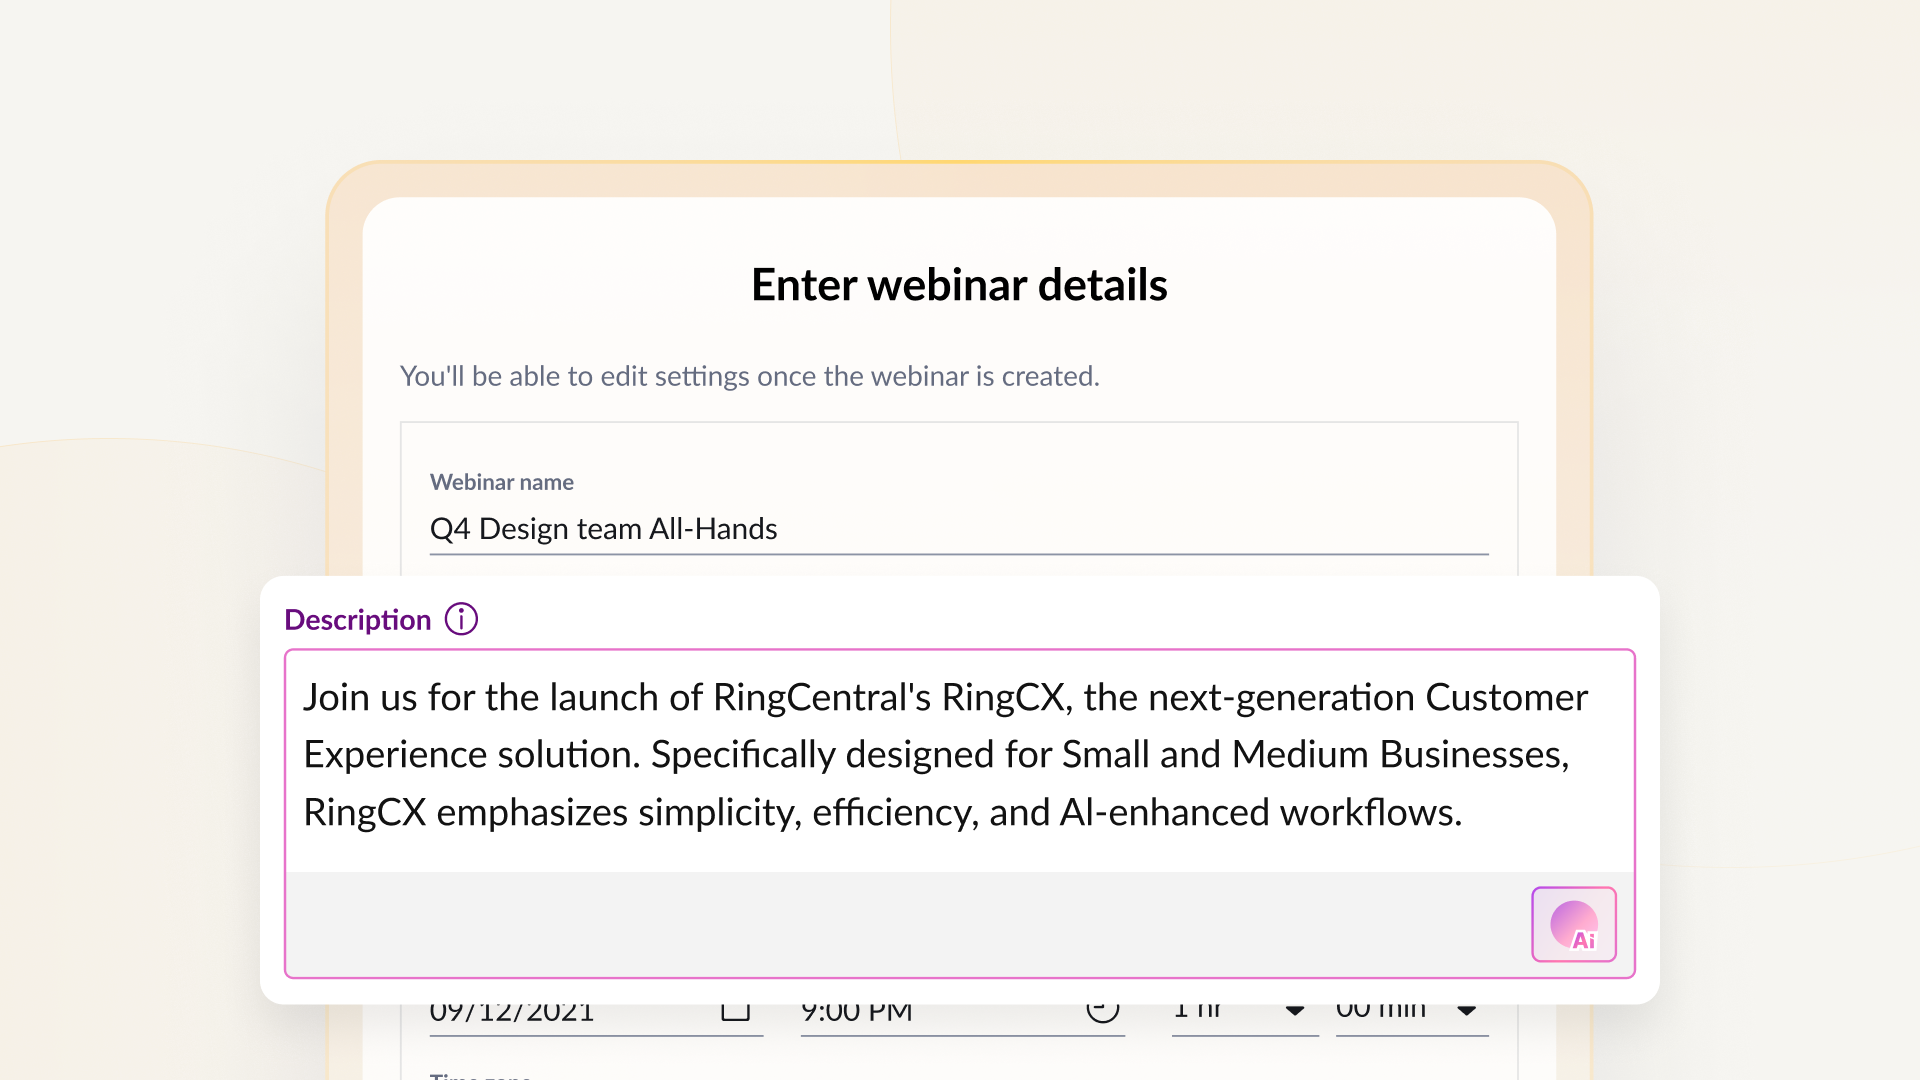Click the info icon beside Description
The height and width of the screenshot is (1080, 1920).
[x=461, y=619]
